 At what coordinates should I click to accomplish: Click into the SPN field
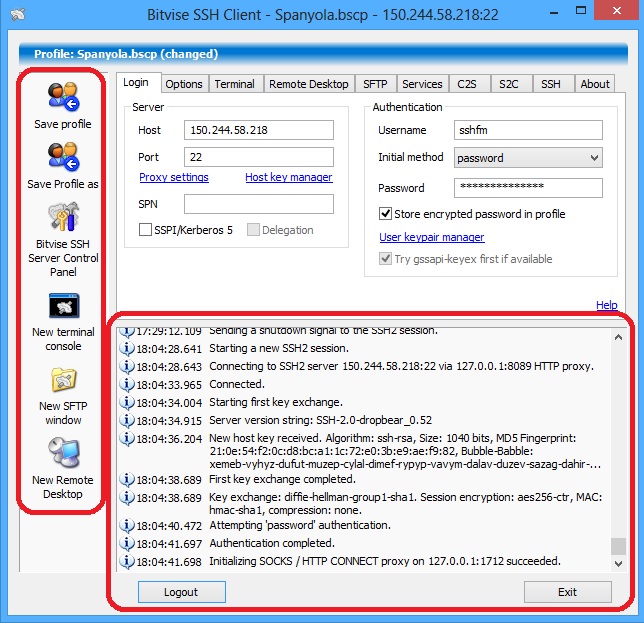(259, 204)
